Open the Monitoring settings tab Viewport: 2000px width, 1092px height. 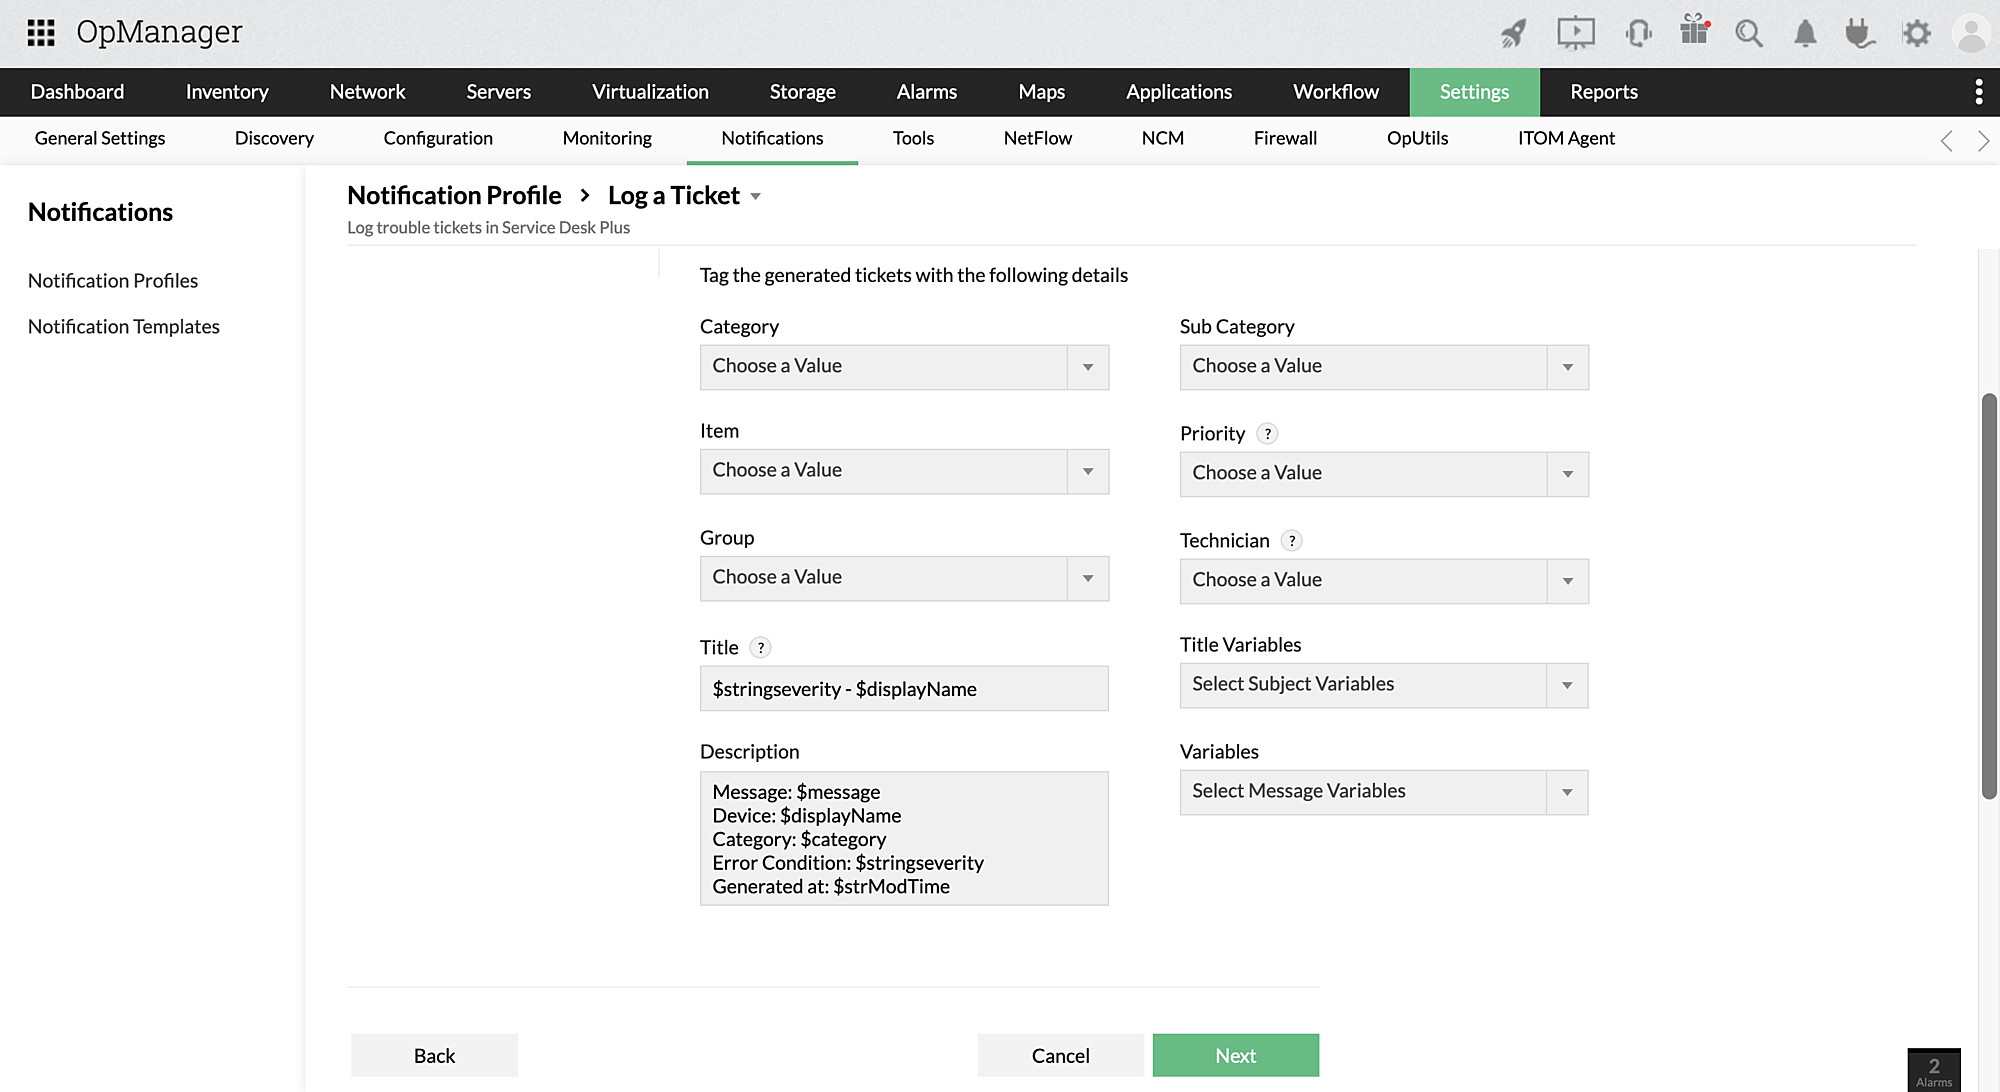coord(606,139)
